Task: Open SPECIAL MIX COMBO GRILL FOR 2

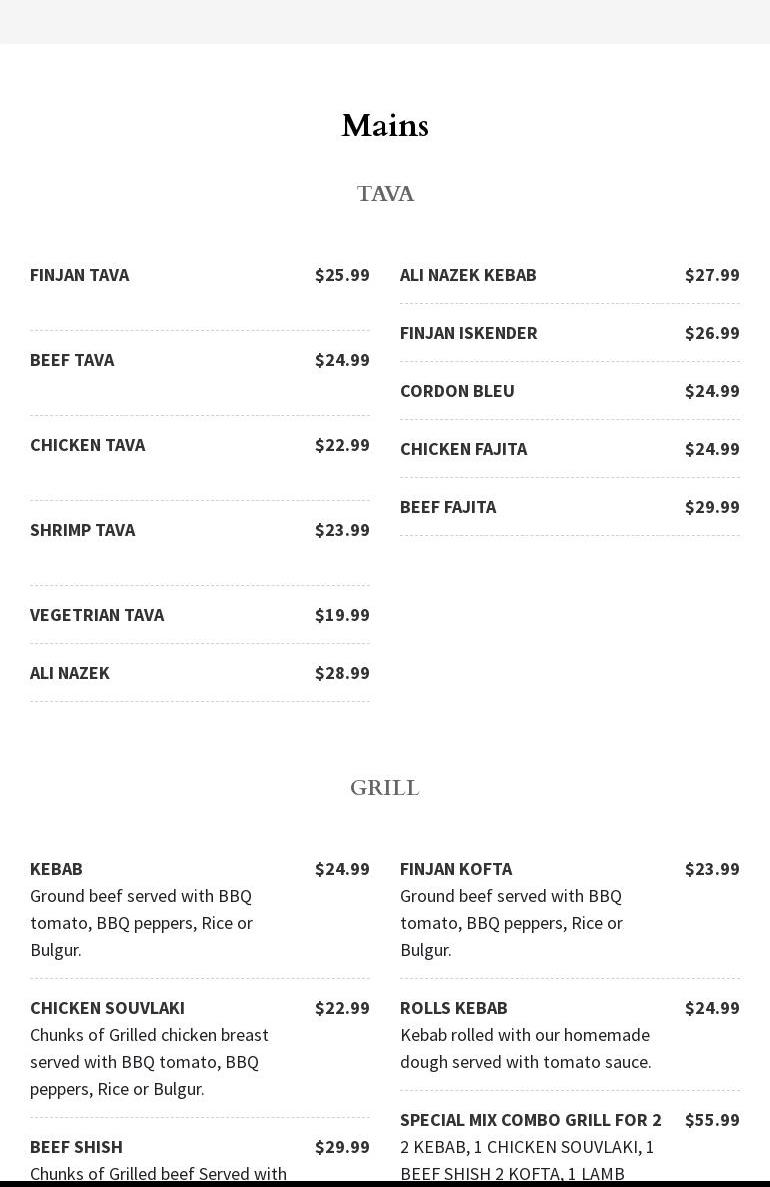Action: pos(531,1120)
